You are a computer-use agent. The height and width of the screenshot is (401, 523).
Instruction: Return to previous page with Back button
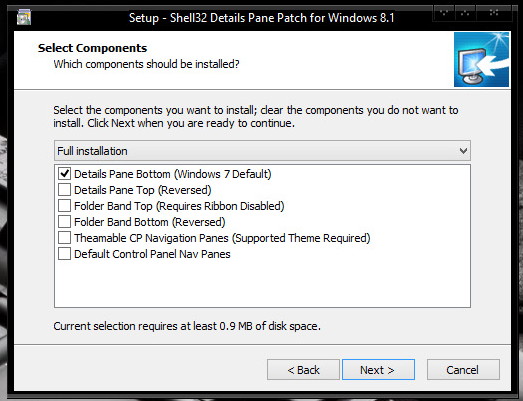[x=303, y=370]
